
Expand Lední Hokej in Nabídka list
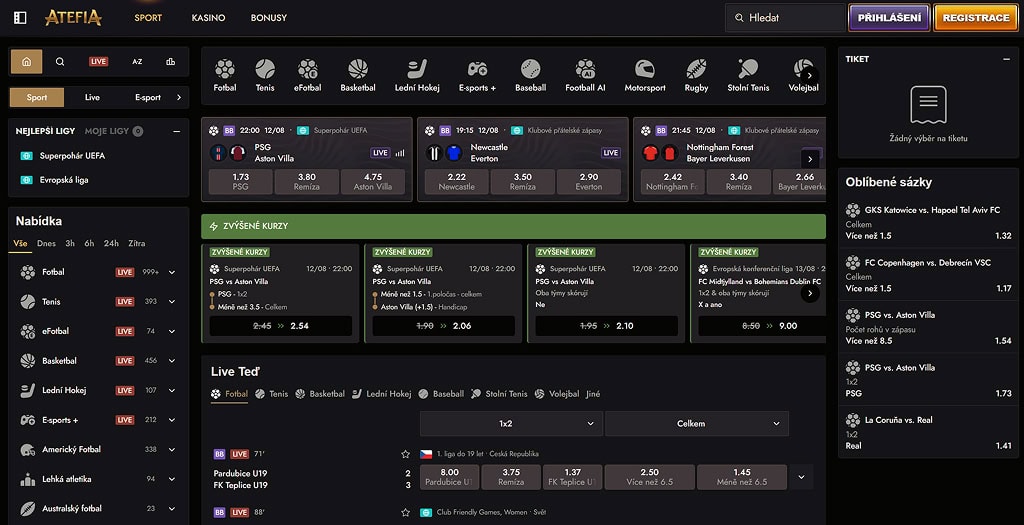[172, 390]
